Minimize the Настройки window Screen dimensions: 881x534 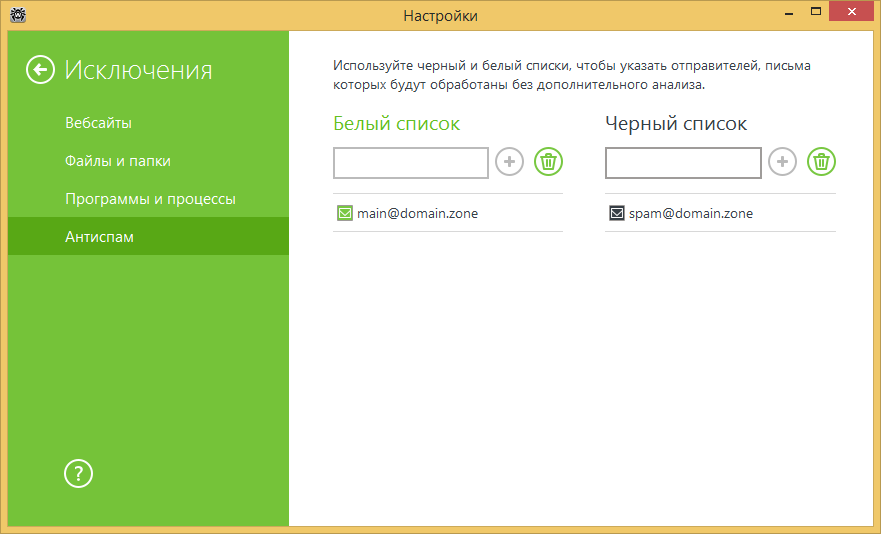tap(789, 12)
